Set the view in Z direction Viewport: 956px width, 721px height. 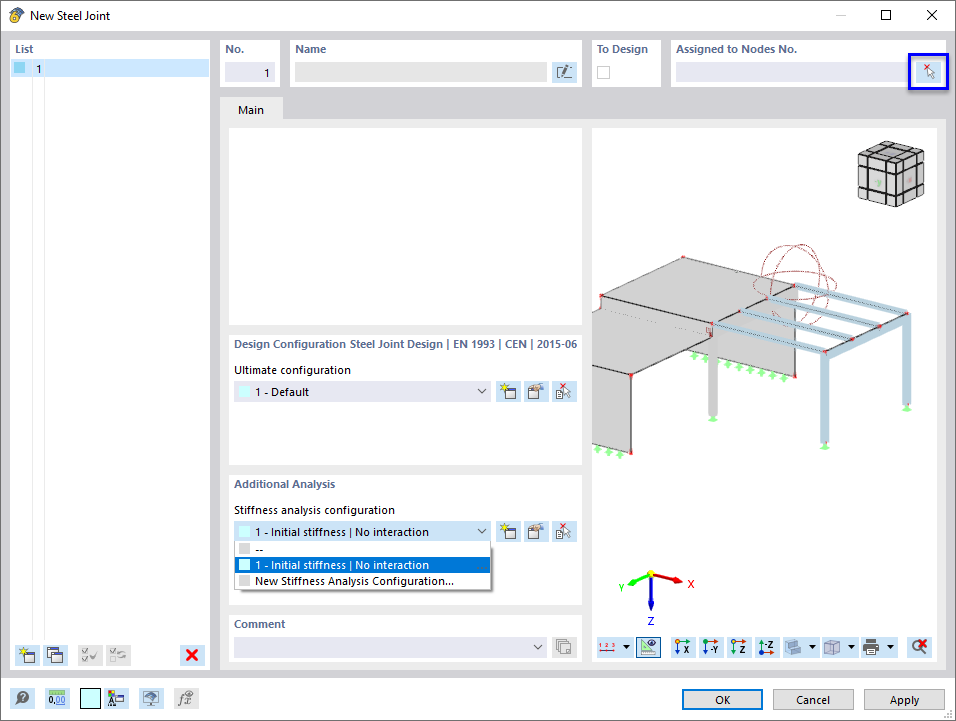tap(738, 647)
